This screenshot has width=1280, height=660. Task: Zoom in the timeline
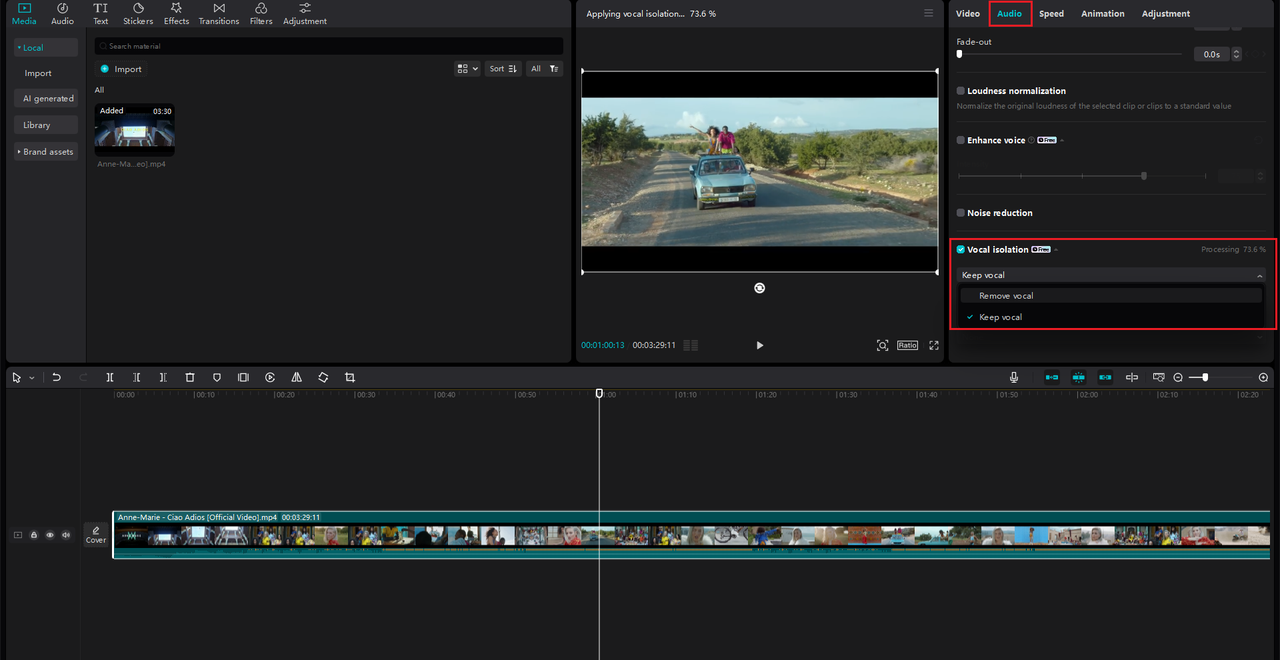tap(1263, 377)
